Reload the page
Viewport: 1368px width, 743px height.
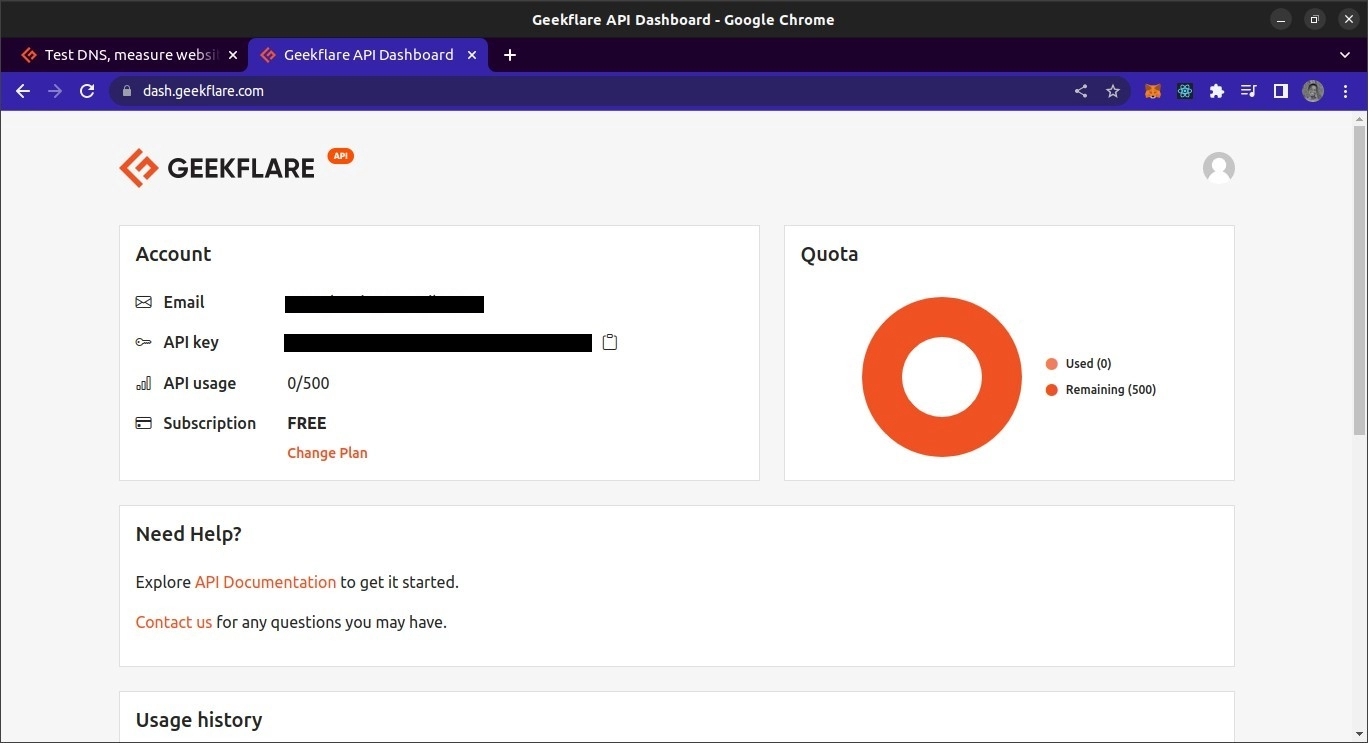pos(87,90)
